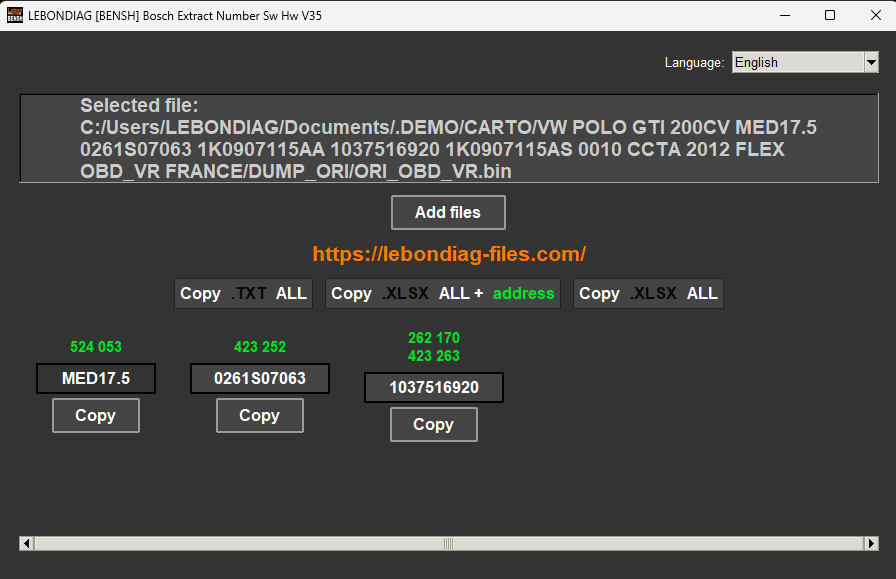Click Copy .TXT ALL button
The height and width of the screenshot is (579, 896).
(243, 293)
